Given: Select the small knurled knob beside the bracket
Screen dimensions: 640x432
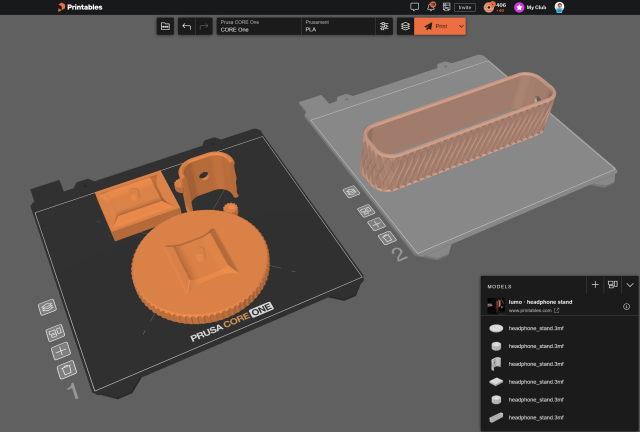Looking at the screenshot, I should pyautogui.click(x=231, y=208).
